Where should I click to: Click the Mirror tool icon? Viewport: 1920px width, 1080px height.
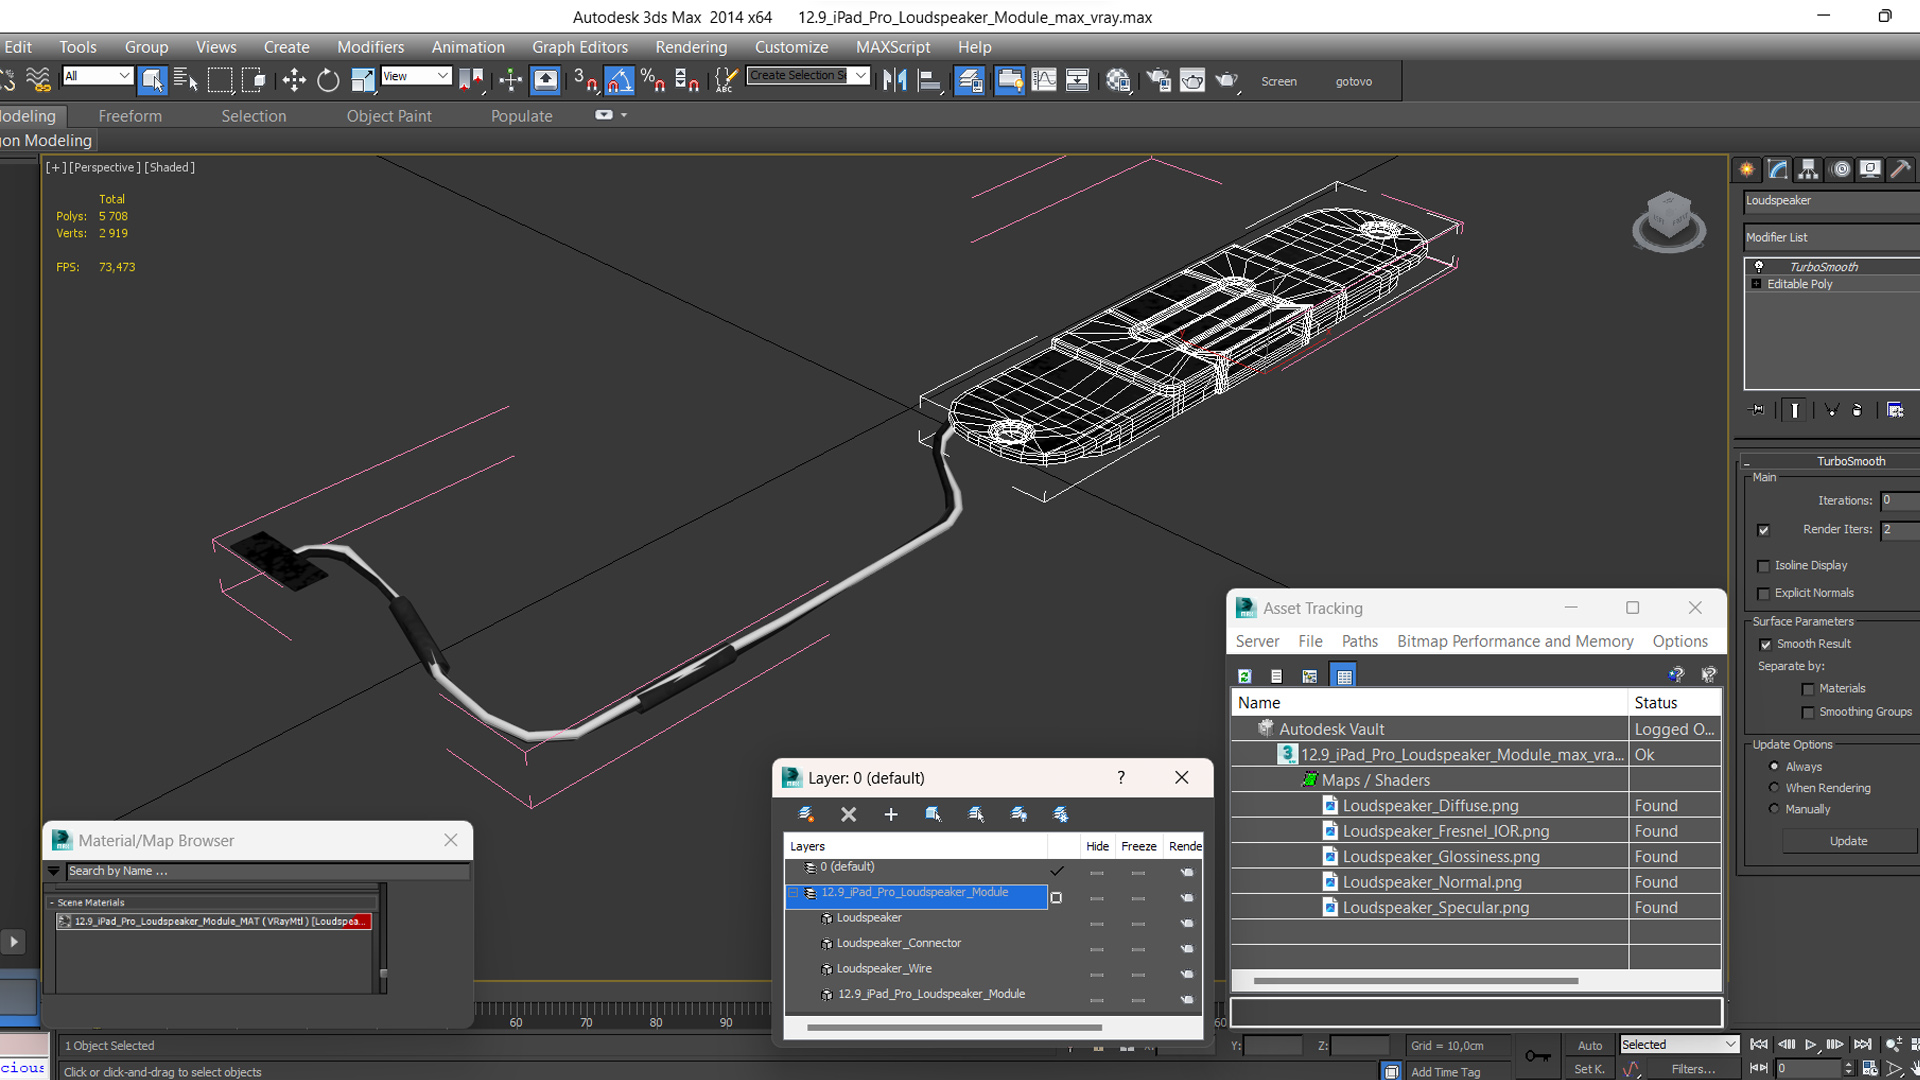(895, 80)
